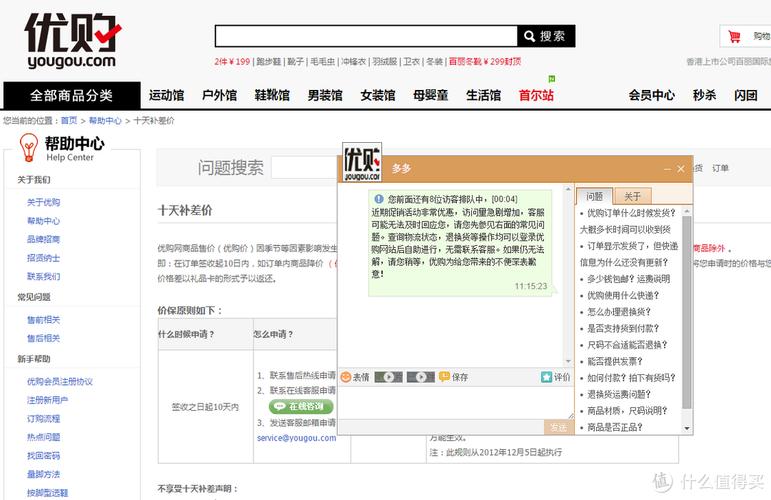Click the 帮助中心 breadcrumb link

105,120
